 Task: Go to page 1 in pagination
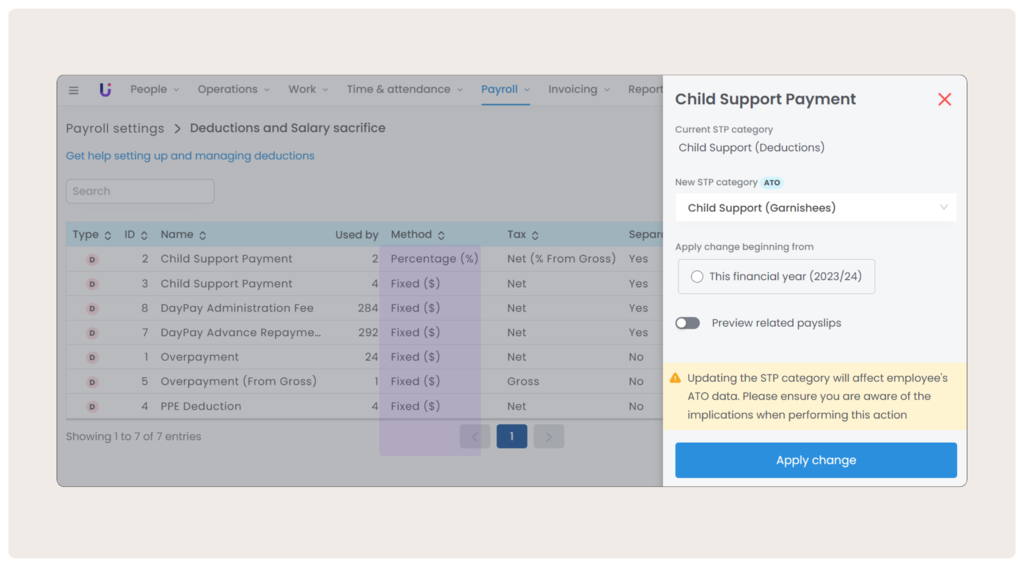(512, 436)
